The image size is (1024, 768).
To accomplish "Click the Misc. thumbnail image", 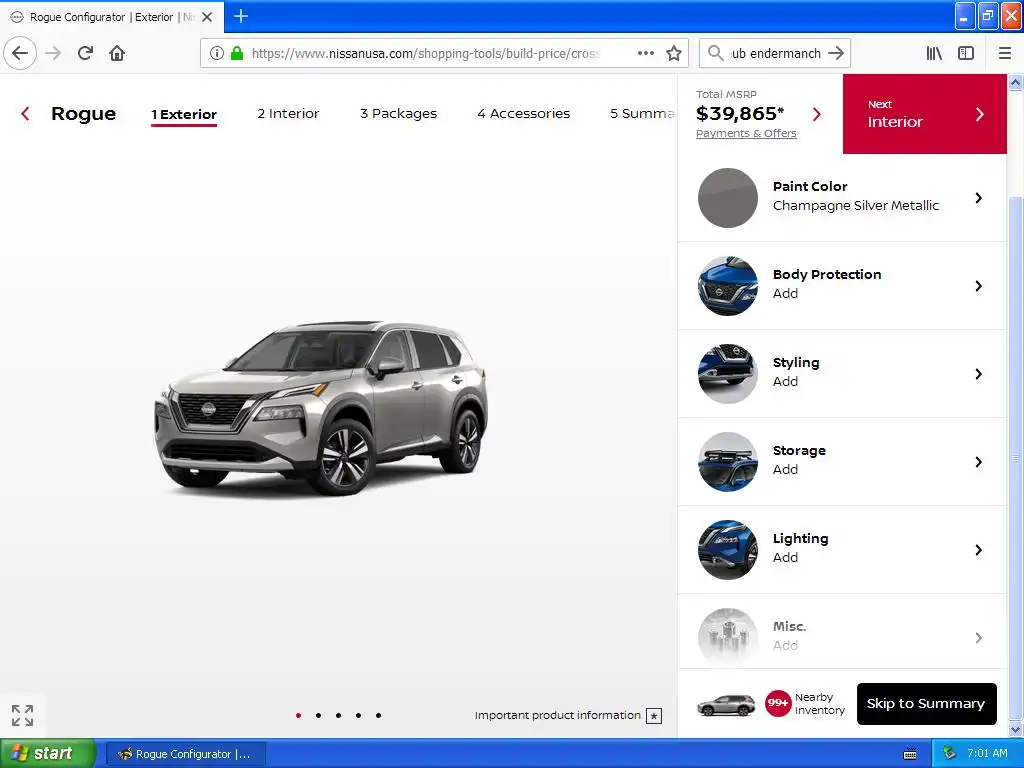I will pos(728,638).
